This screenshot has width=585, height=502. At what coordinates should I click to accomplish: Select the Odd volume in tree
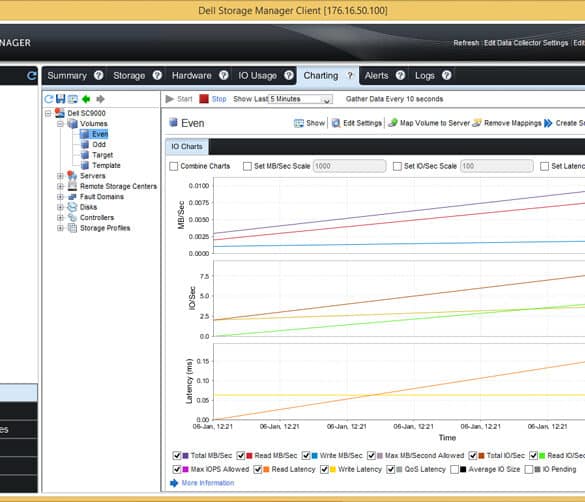(99, 144)
